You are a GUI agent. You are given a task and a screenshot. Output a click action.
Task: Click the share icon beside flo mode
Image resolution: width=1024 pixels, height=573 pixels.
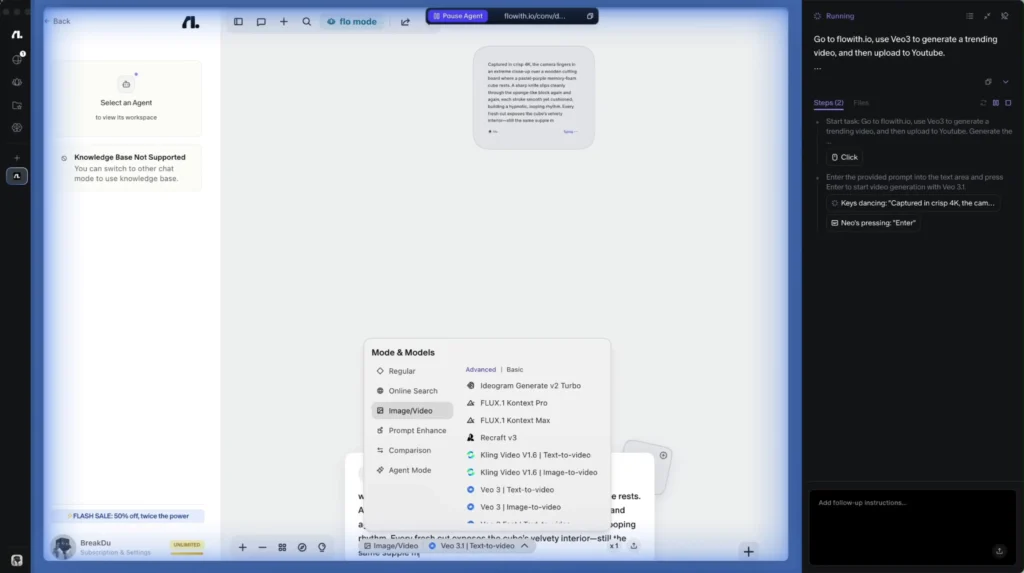405,22
